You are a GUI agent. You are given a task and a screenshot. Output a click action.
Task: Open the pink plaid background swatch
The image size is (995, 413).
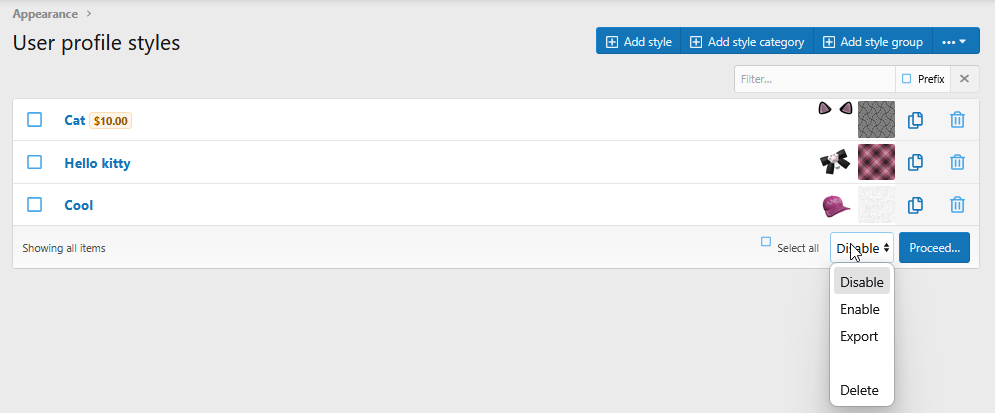pos(876,162)
